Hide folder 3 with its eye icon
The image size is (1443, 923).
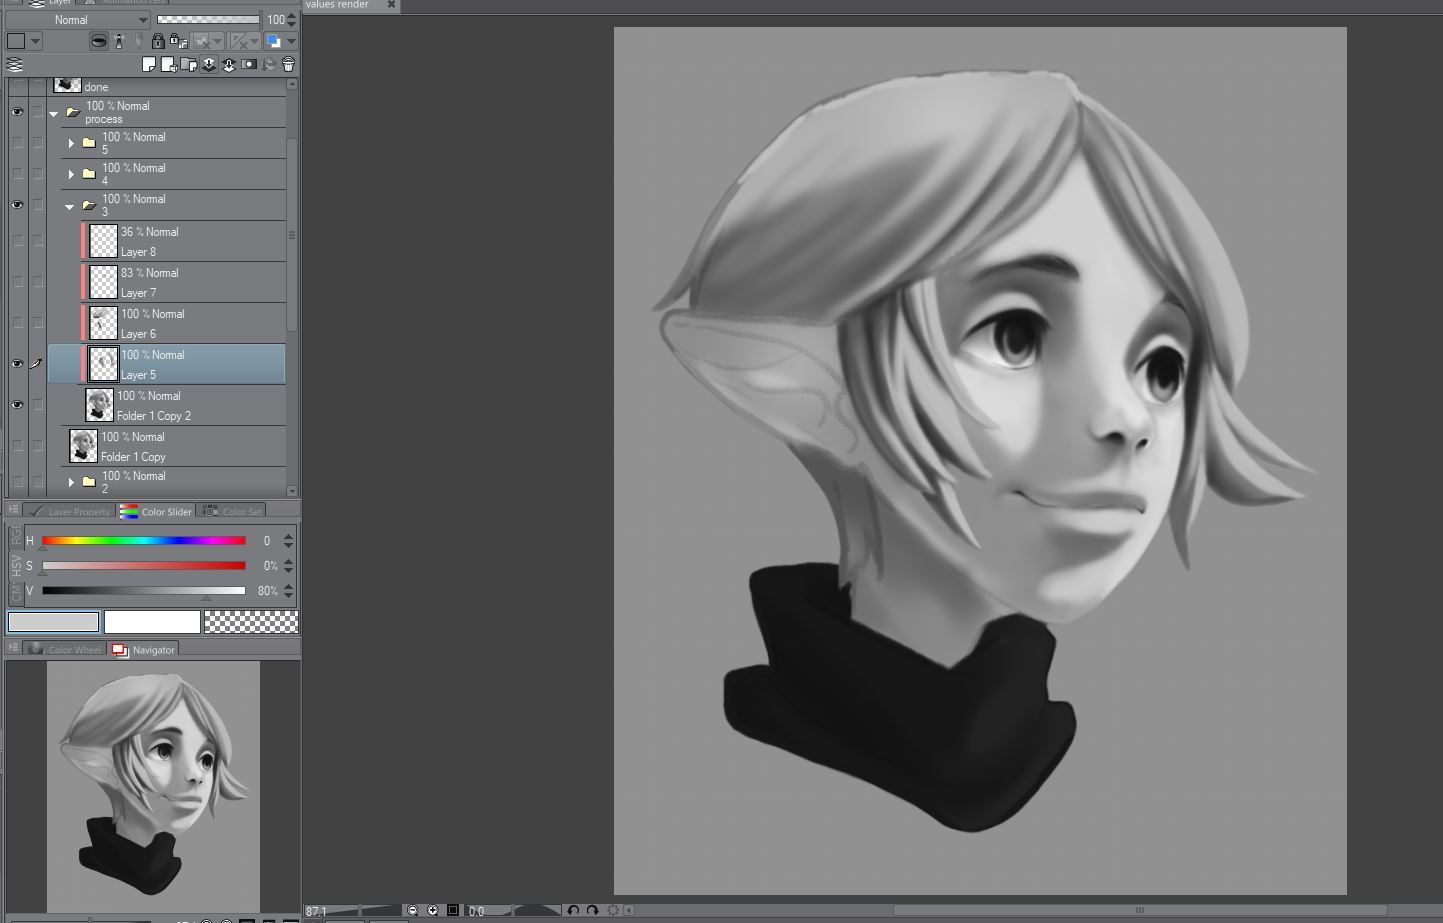pyautogui.click(x=17, y=205)
